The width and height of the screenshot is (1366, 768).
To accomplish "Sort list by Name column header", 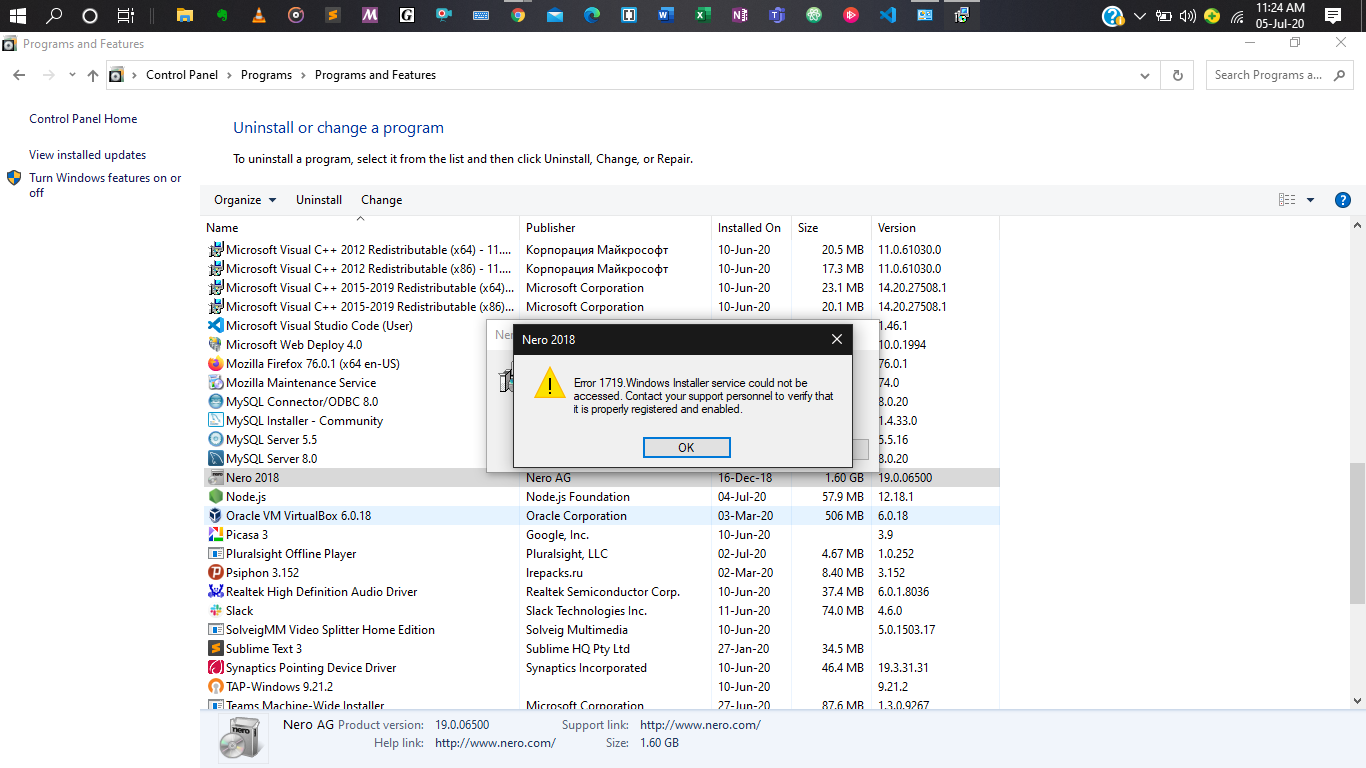I will click(x=360, y=228).
